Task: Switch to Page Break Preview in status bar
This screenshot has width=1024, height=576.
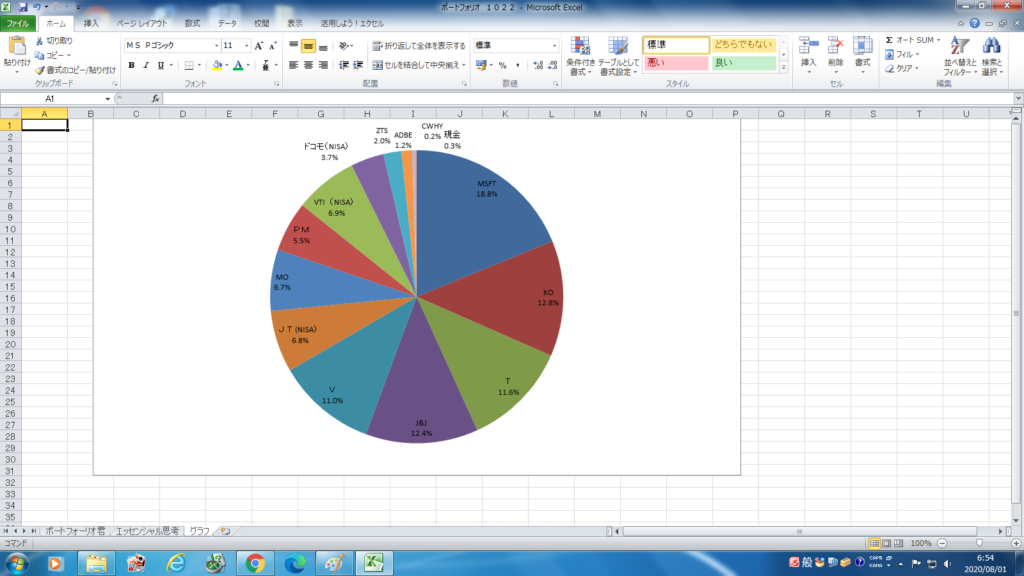Action: (x=899, y=543)
